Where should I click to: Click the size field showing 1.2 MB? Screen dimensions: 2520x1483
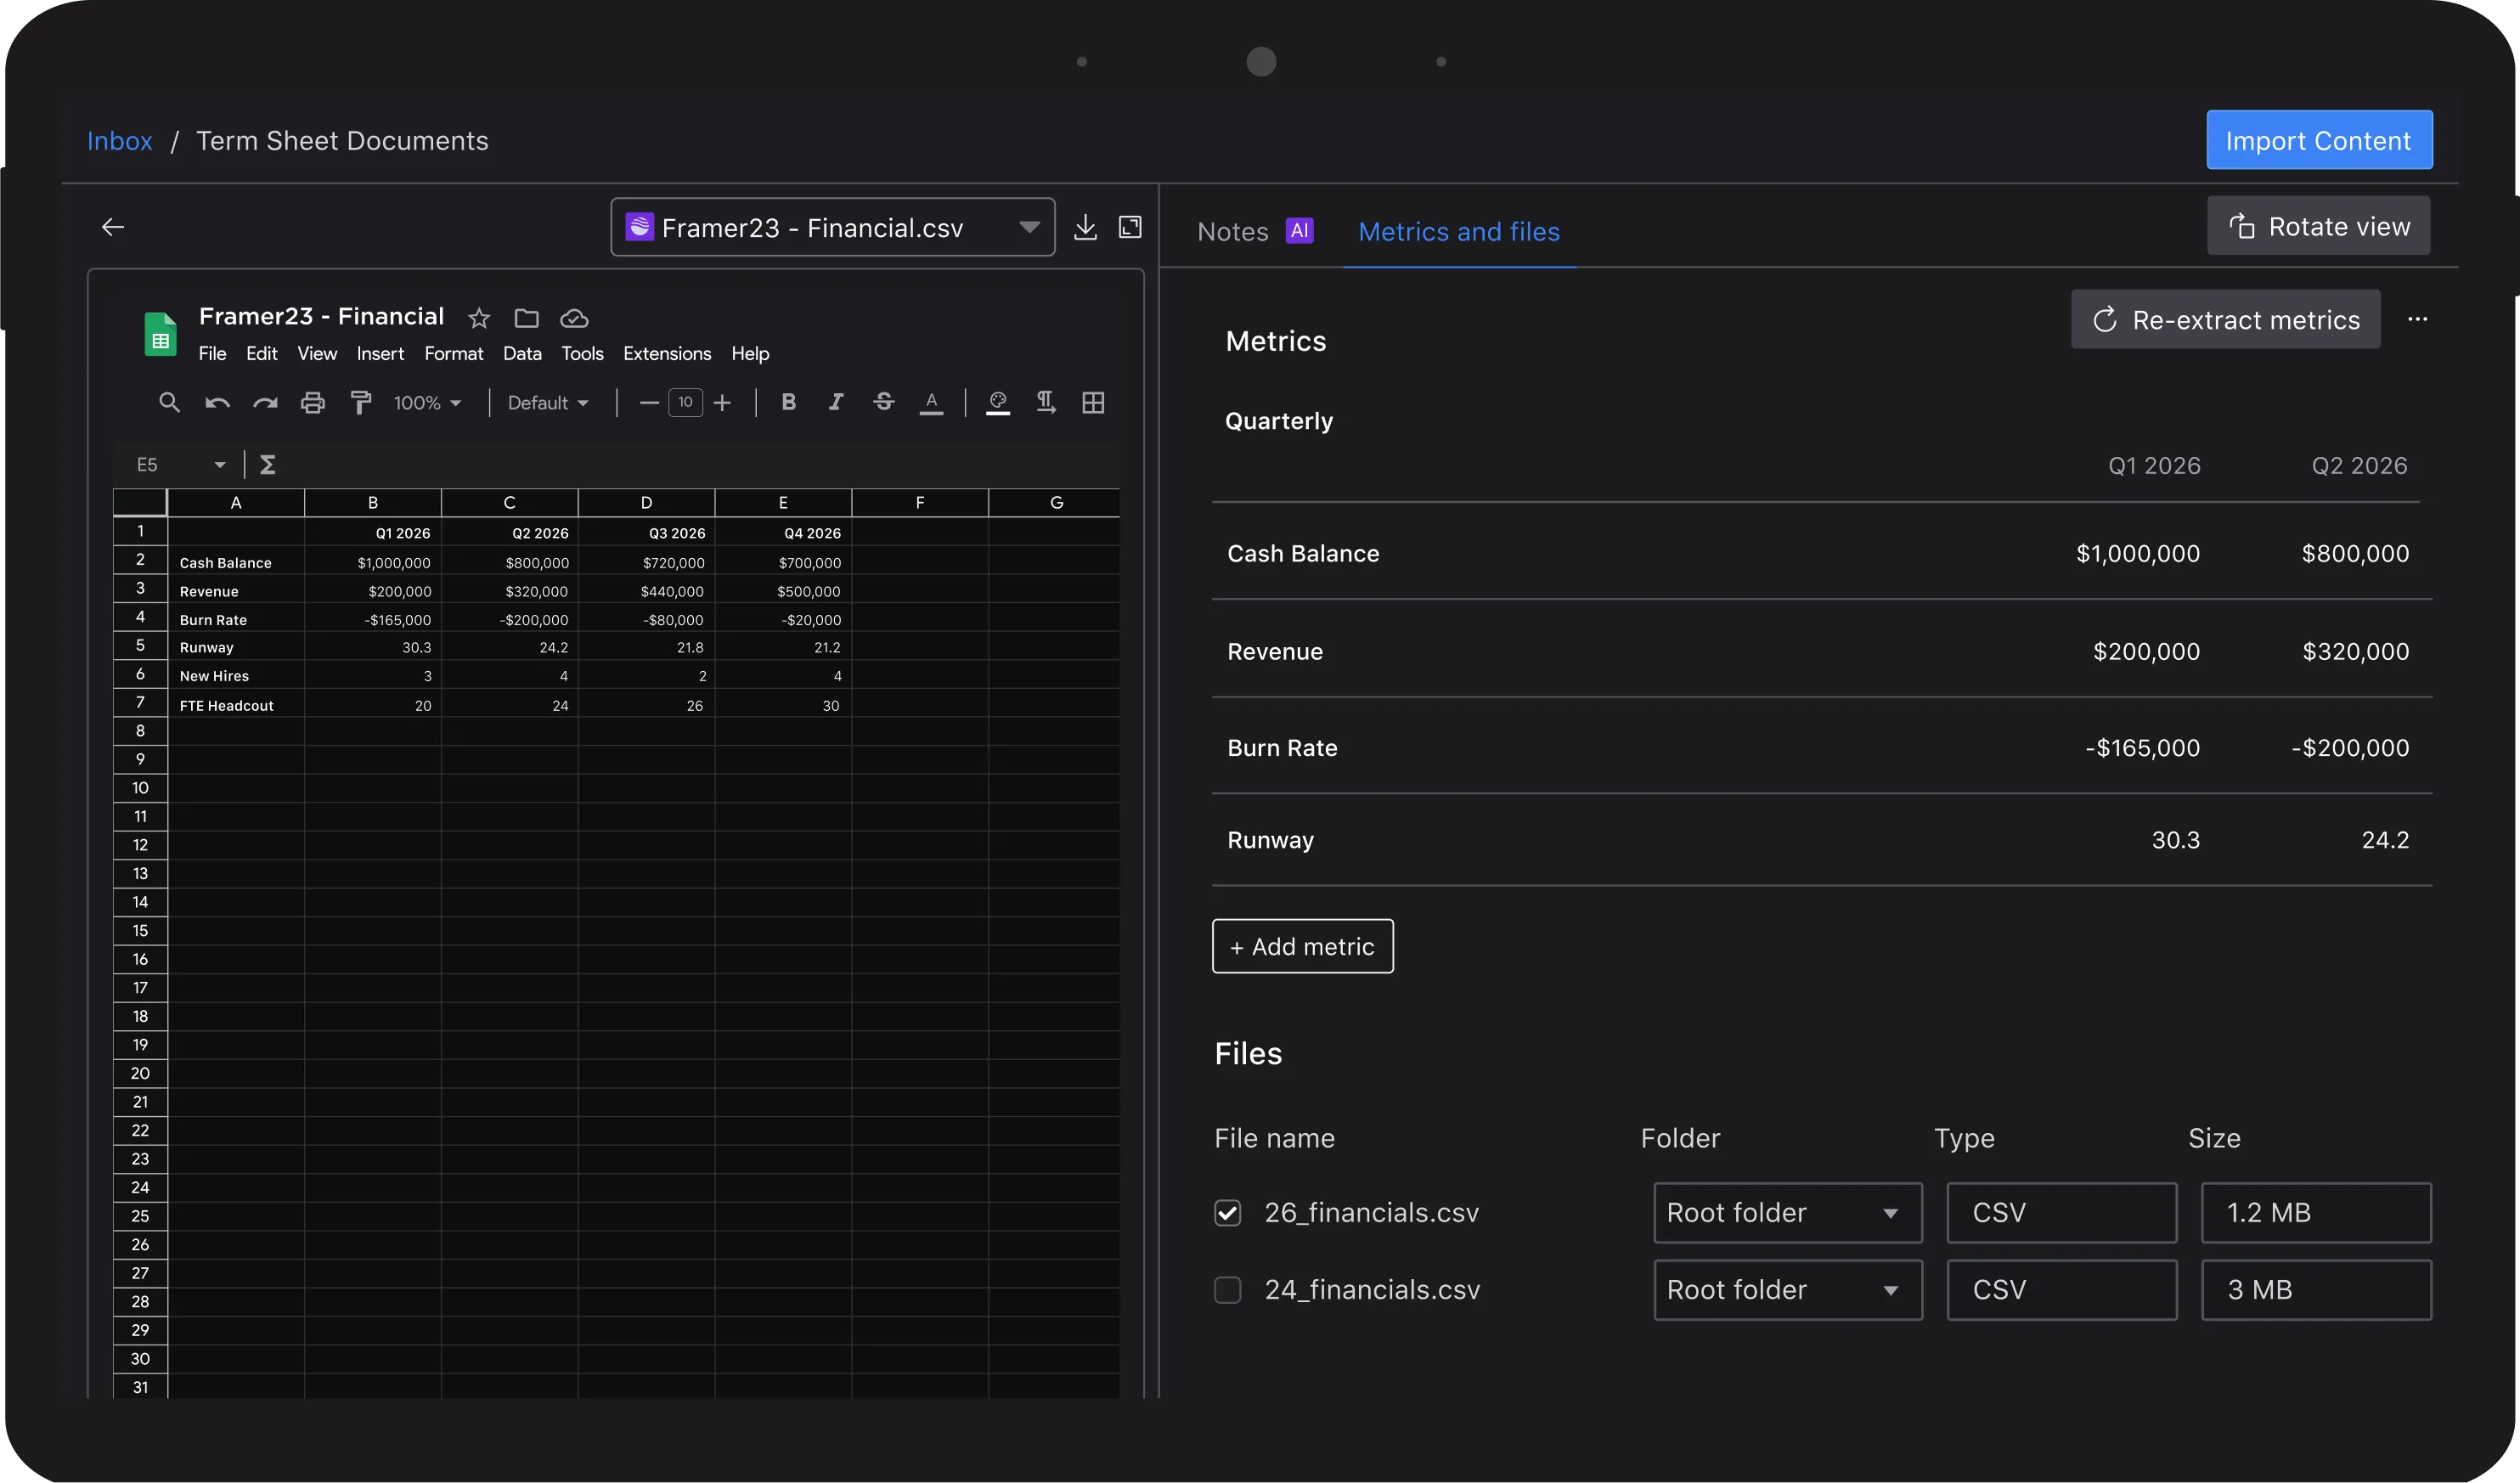(2315, 1212)
